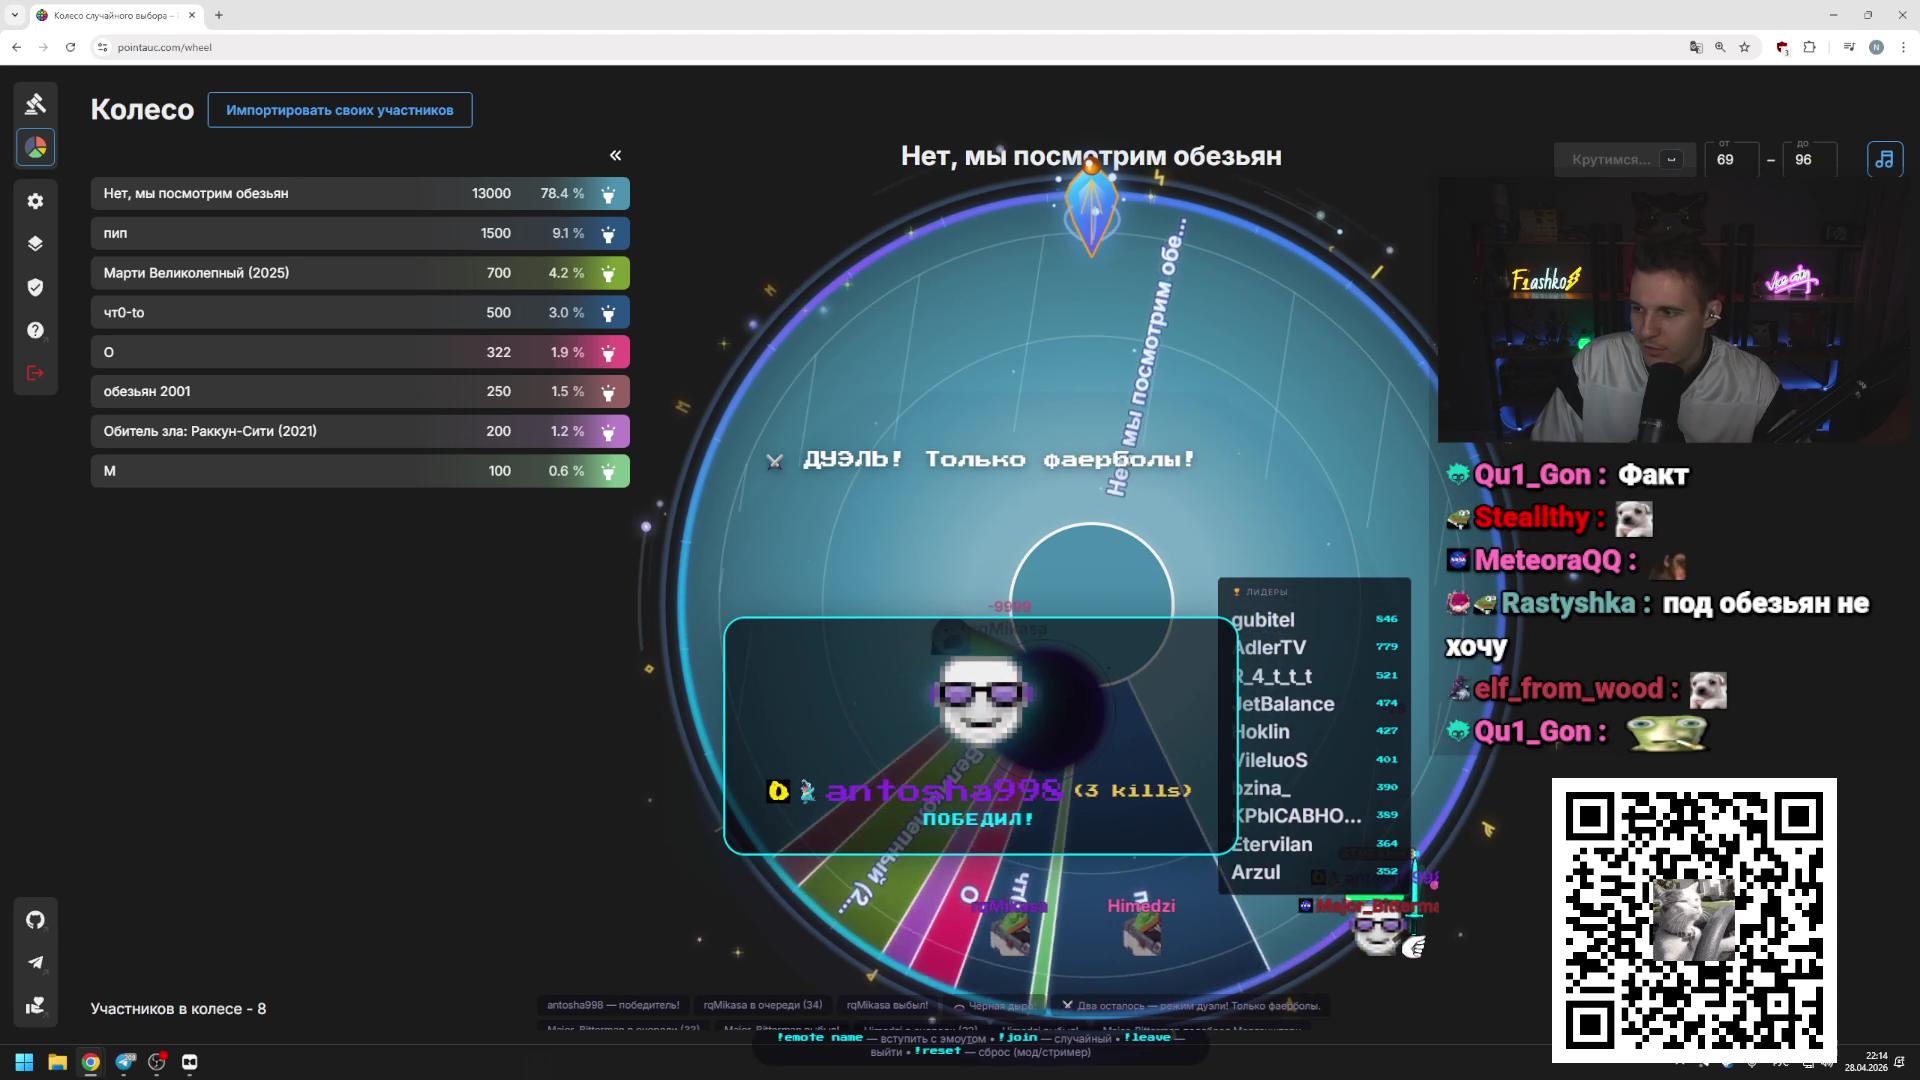Open the shield checkmark sidebar icon
This screenshot has height=1080, width=1920.
pos(36,288)
